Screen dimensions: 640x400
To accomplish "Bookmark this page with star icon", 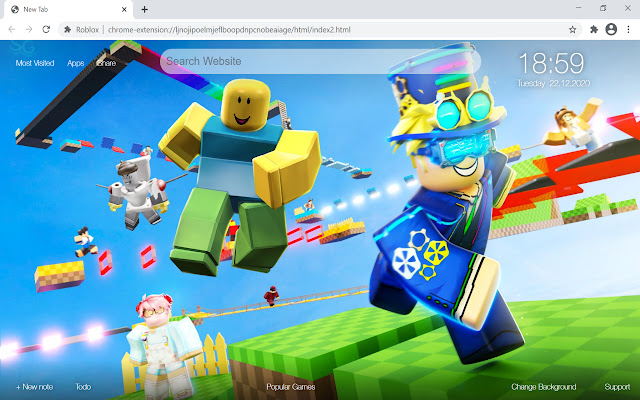I will 573,29.
